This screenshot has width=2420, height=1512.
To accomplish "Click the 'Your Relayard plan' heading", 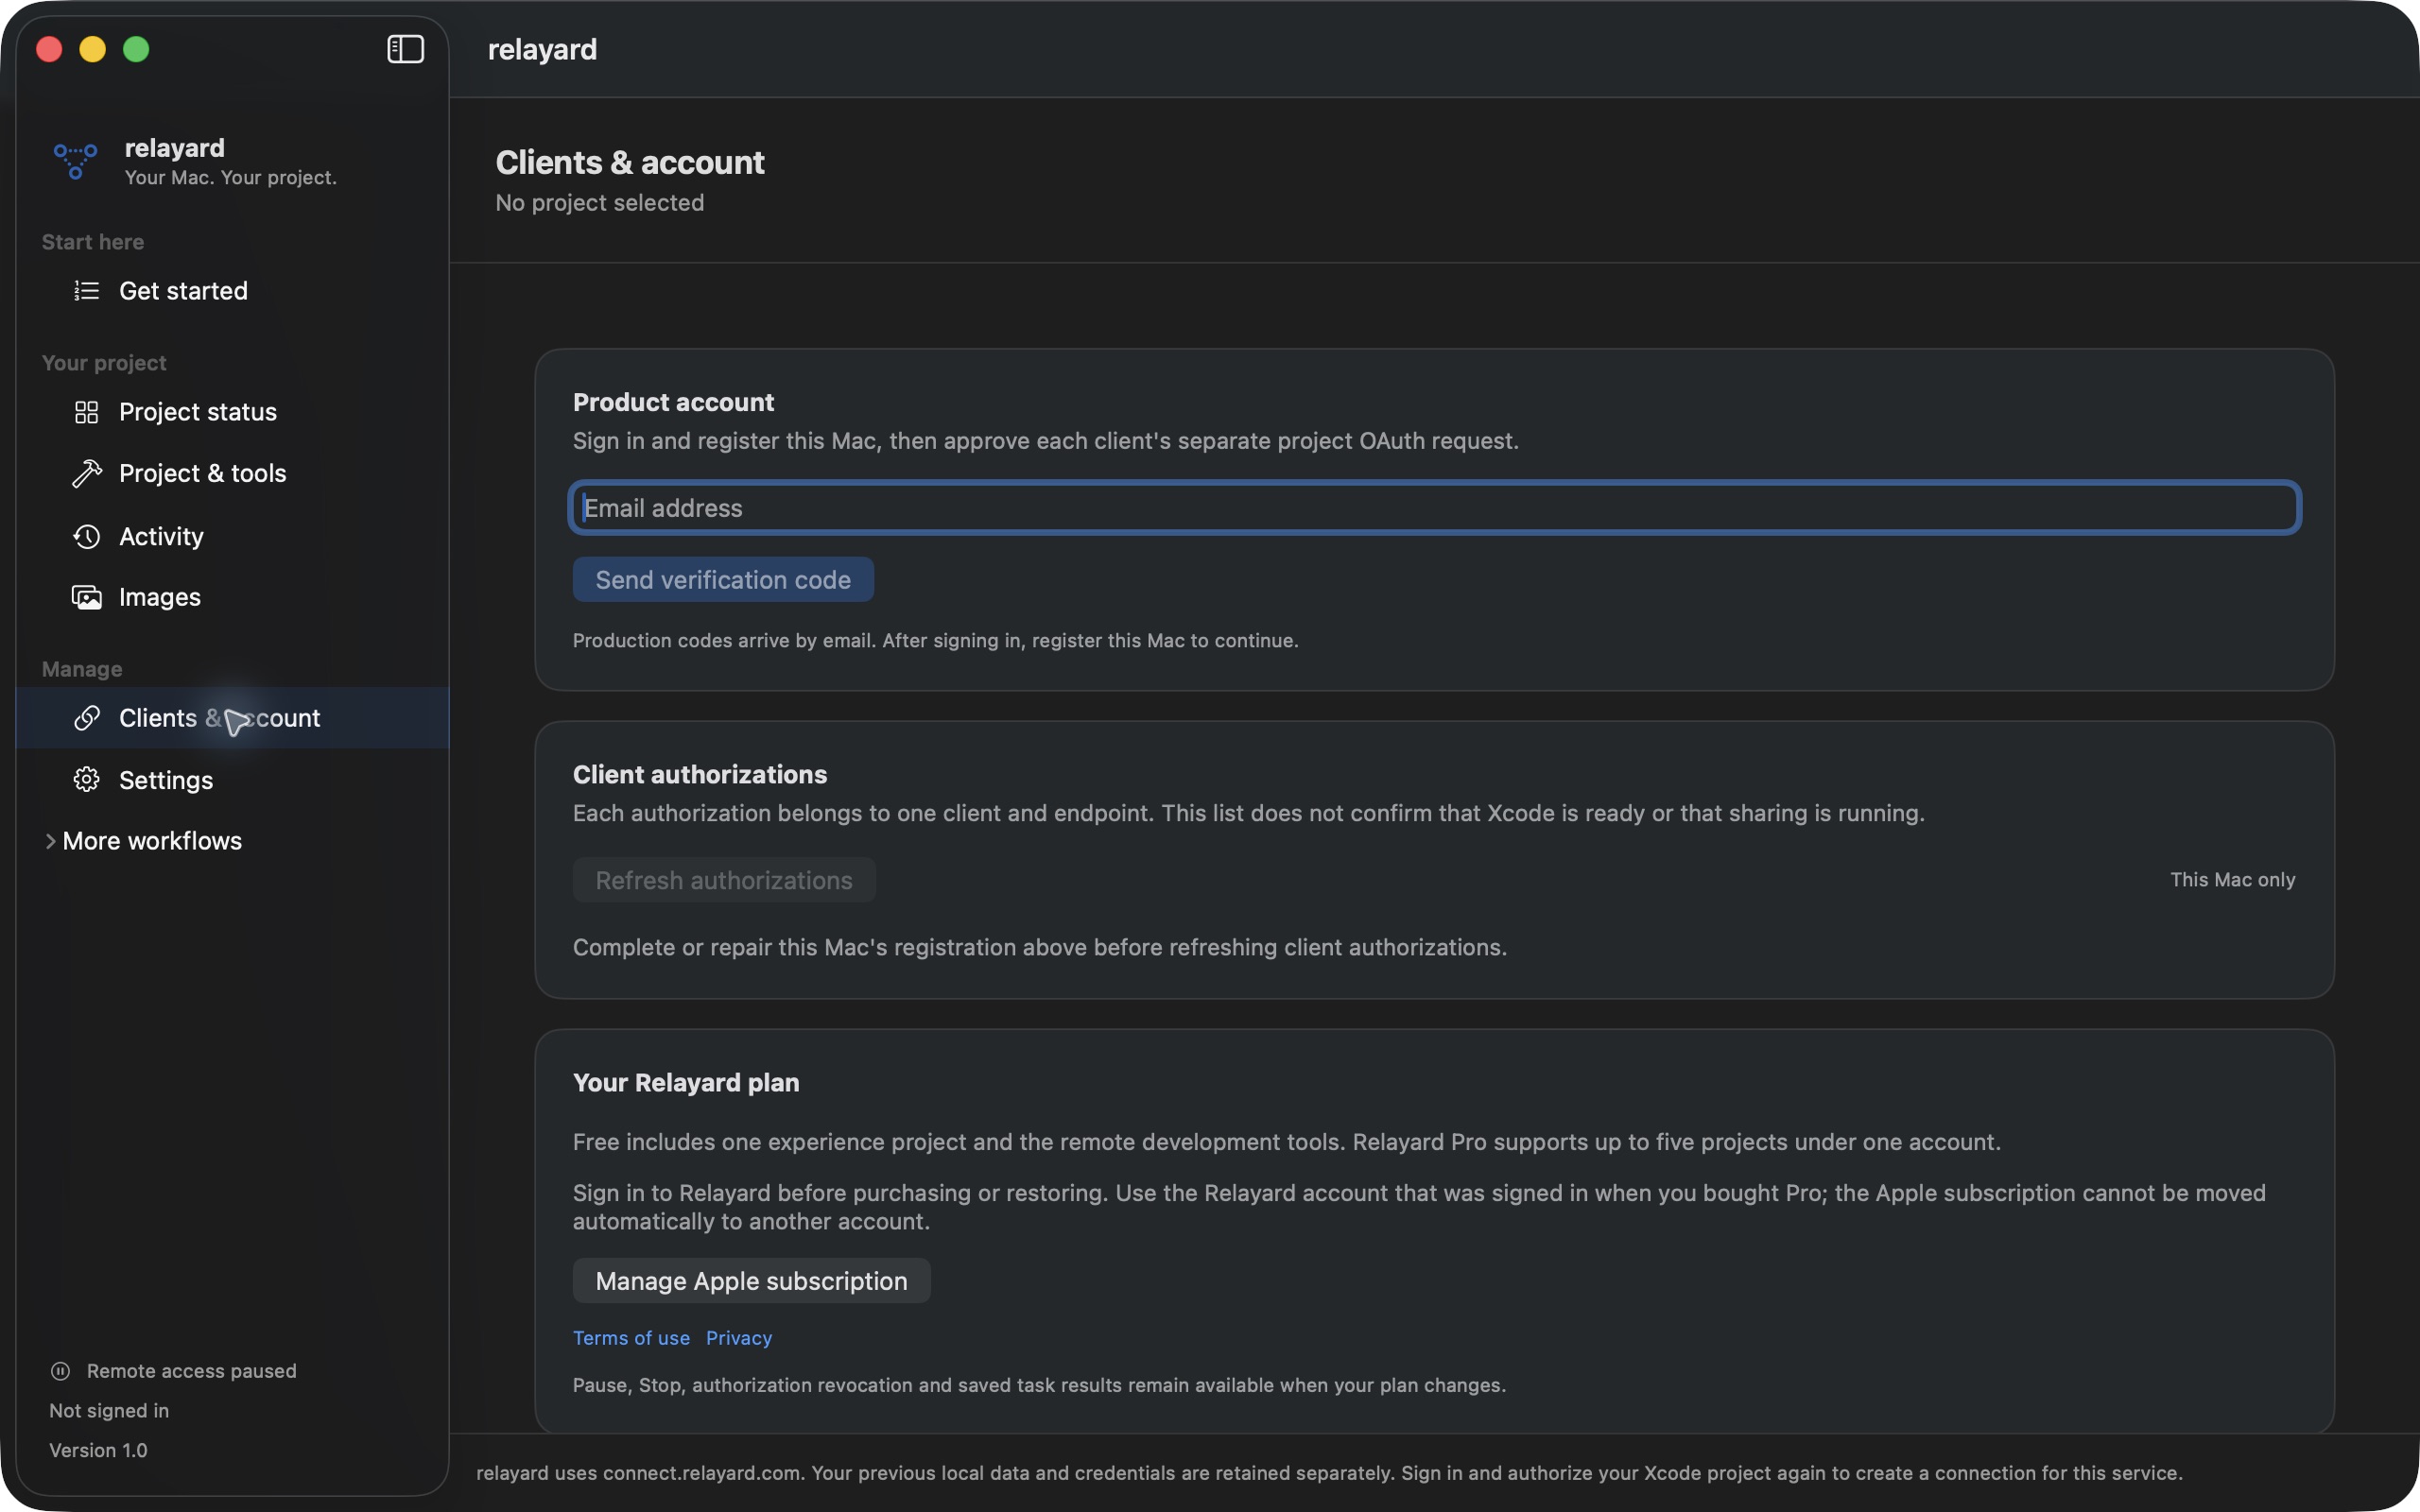I will pyautogui.click(x=686, y=1083).
